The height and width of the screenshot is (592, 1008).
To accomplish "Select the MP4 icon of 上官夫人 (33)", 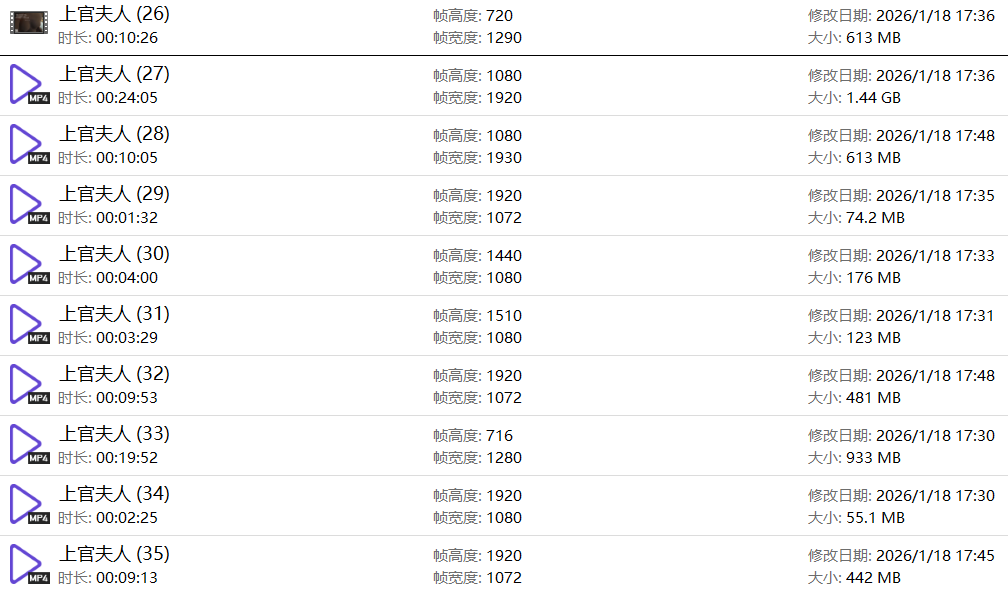I will (27, 445).
